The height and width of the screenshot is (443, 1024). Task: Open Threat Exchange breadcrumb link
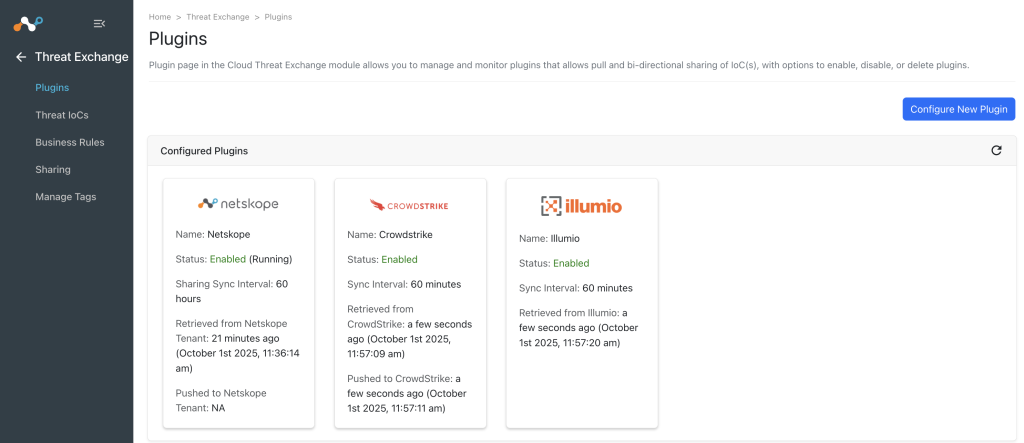pos(217,17)
